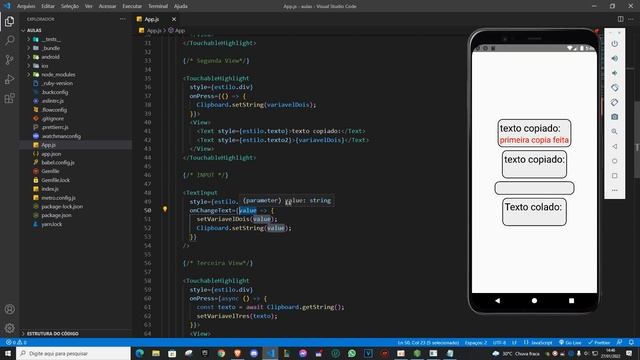This screenshot has height=360, width=640.
Task: Open the App.js file in the explorer
Action: tap(48, 145)
